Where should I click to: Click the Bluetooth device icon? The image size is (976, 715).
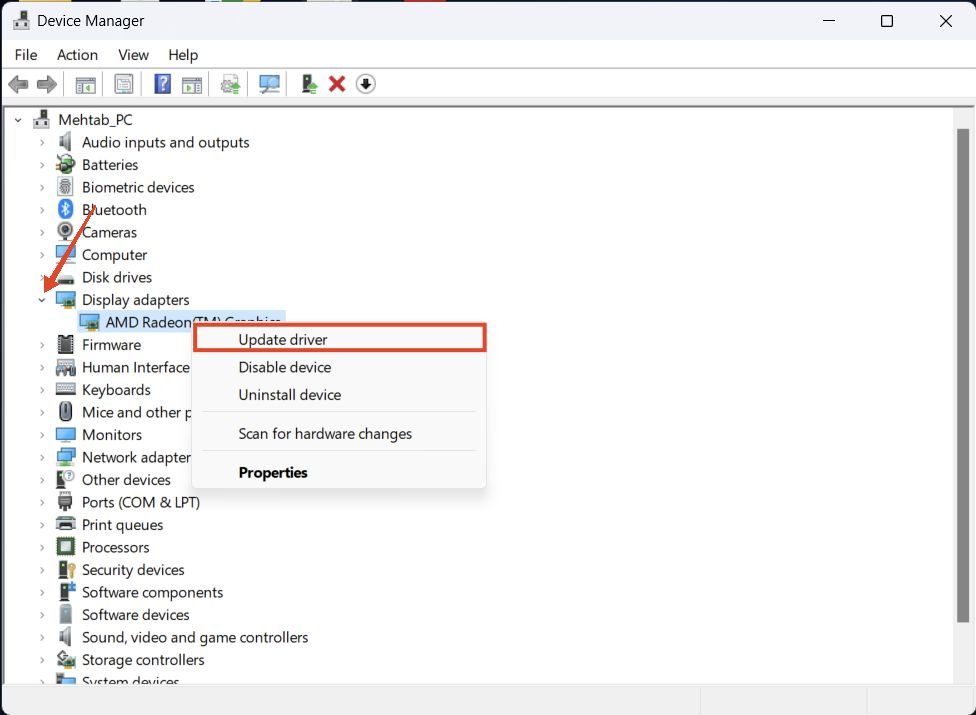[x=66, y=210]
